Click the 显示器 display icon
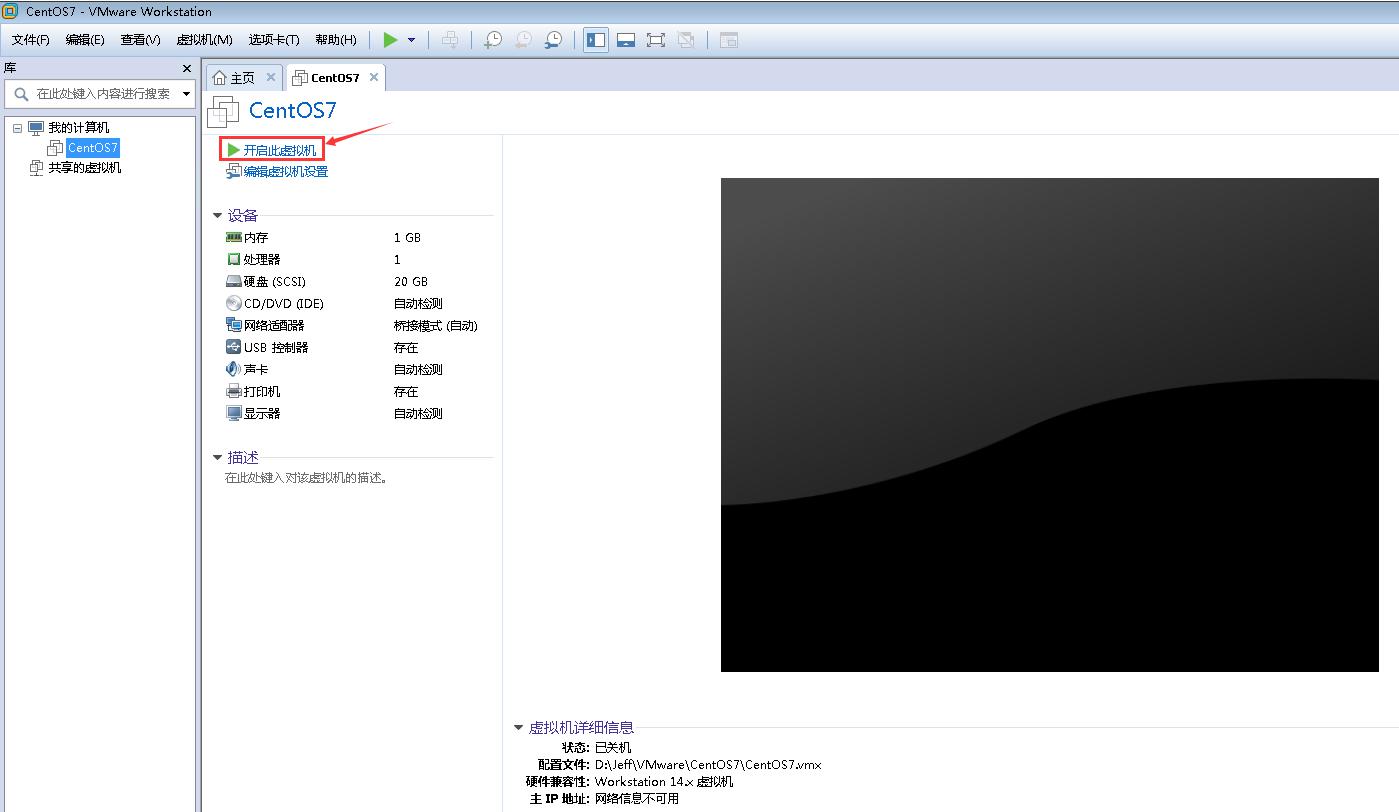 (x=234, y=413)
